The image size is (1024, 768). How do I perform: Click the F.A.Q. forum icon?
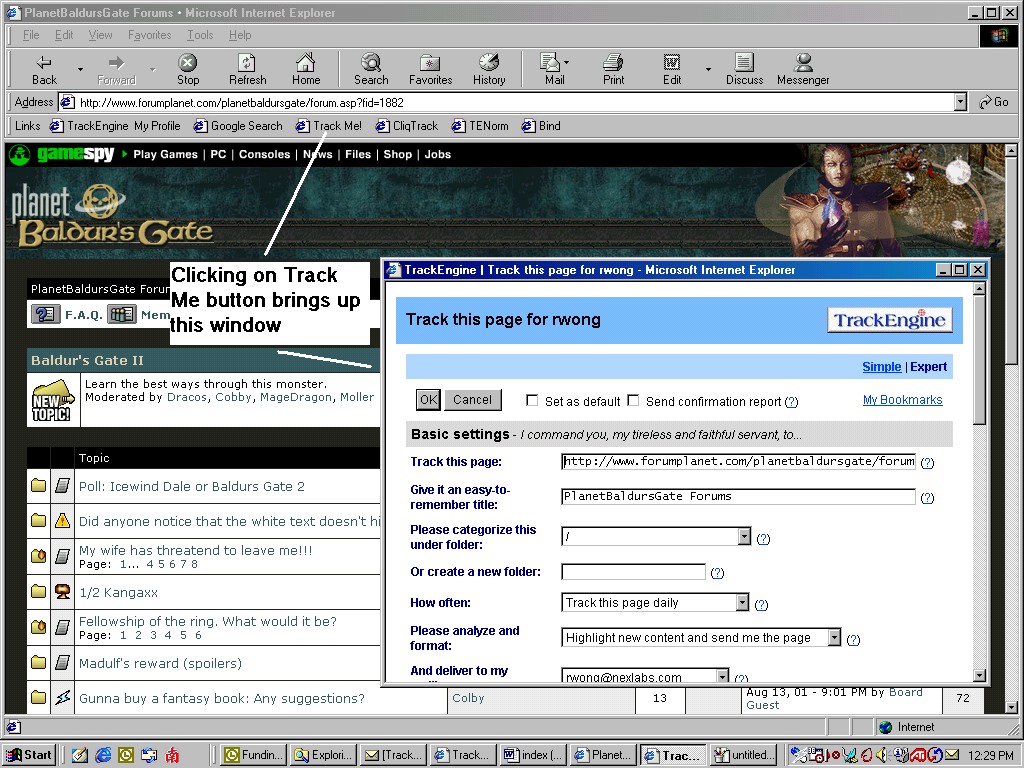[44, 315]
